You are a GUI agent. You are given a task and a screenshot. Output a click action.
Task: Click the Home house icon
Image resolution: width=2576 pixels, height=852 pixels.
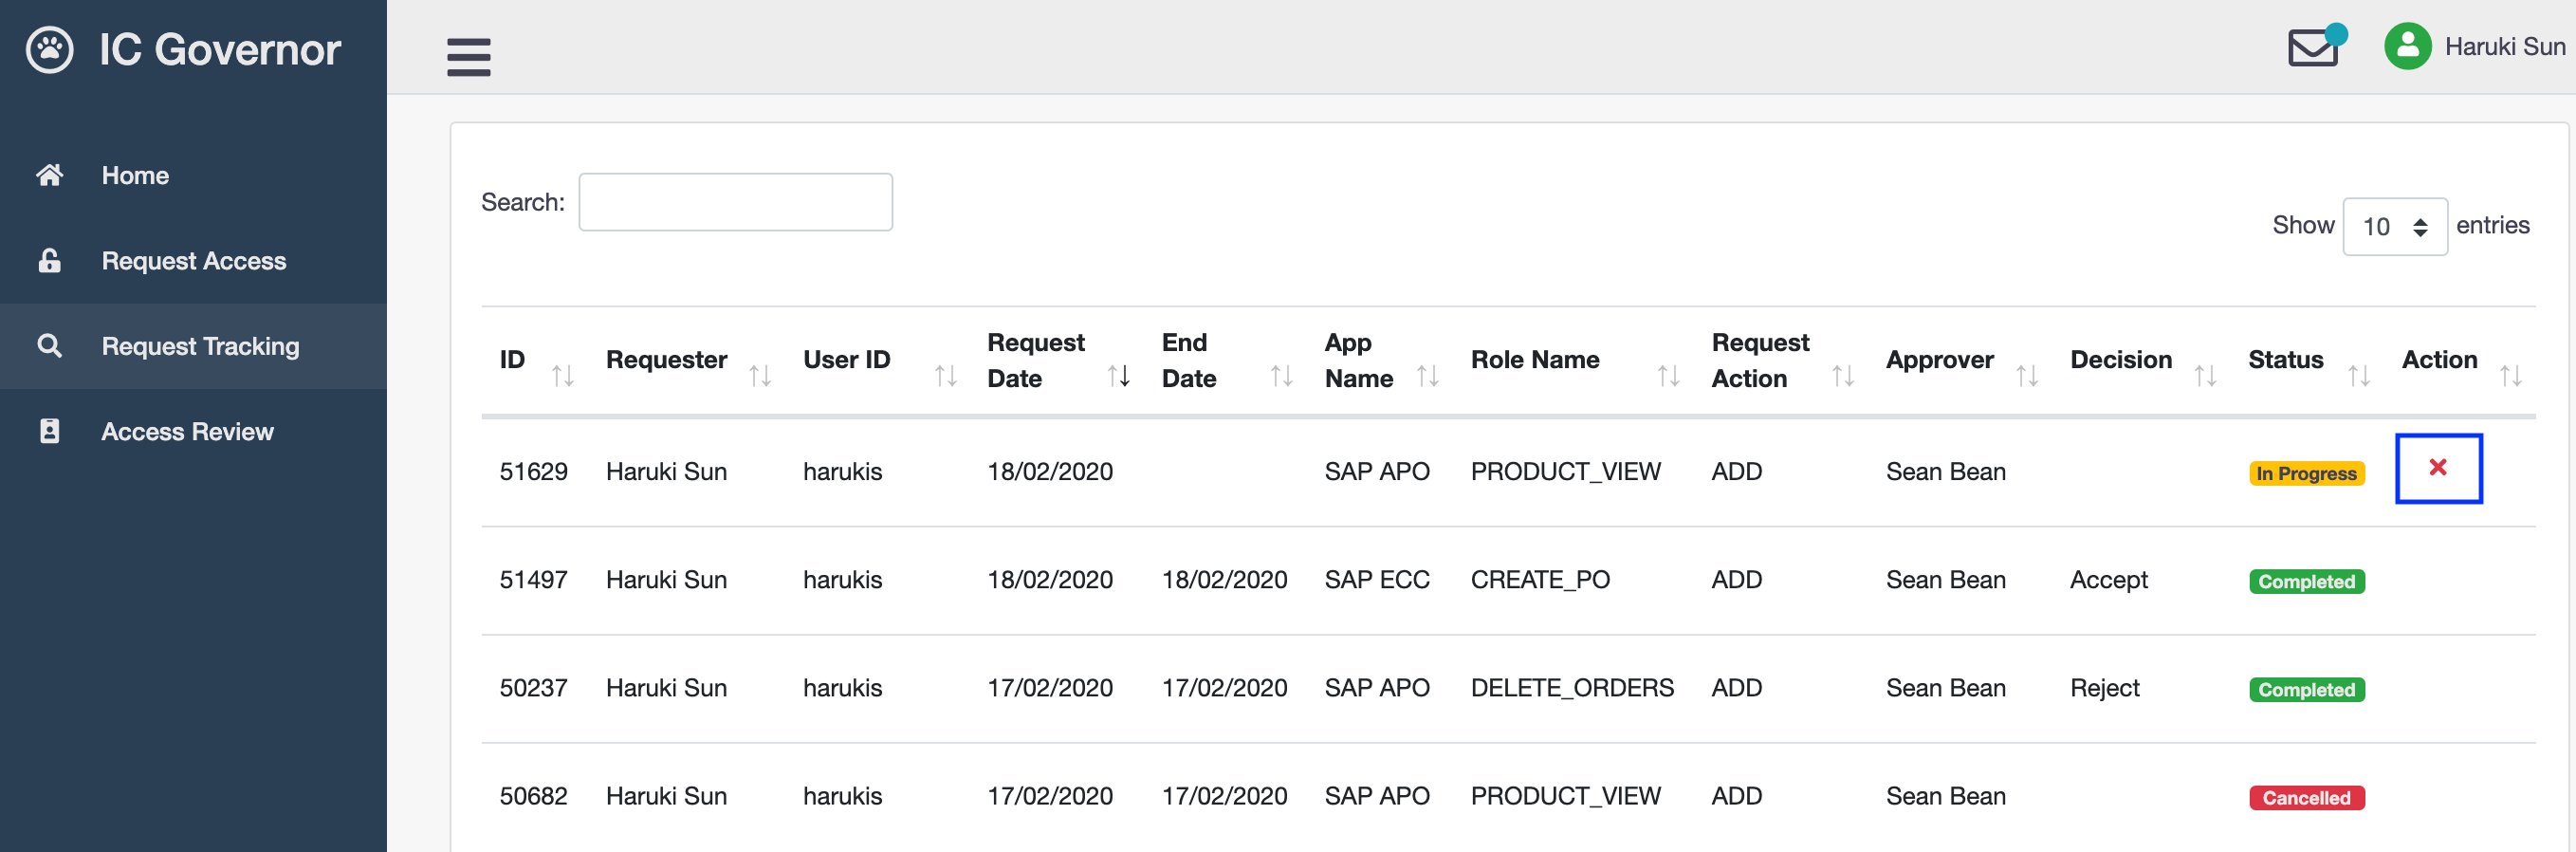[x=49, y=175]
